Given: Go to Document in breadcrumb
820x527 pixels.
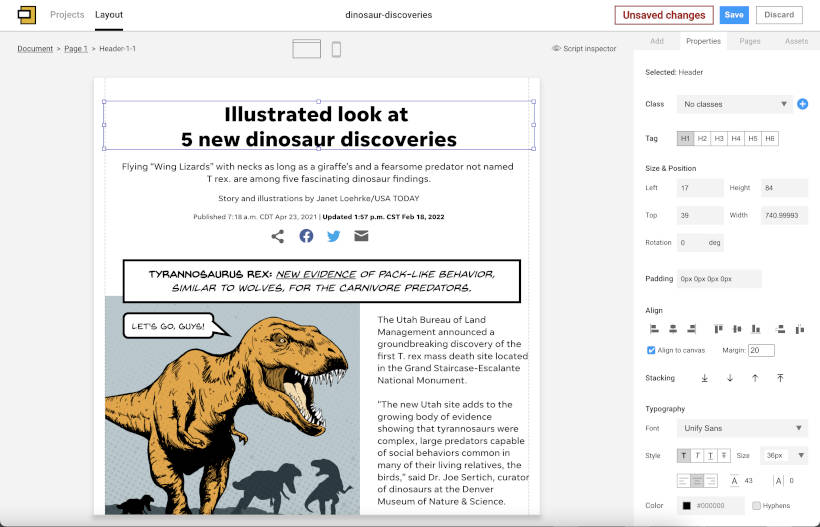Looking at the screenshot, I should [x=35, y=49].
